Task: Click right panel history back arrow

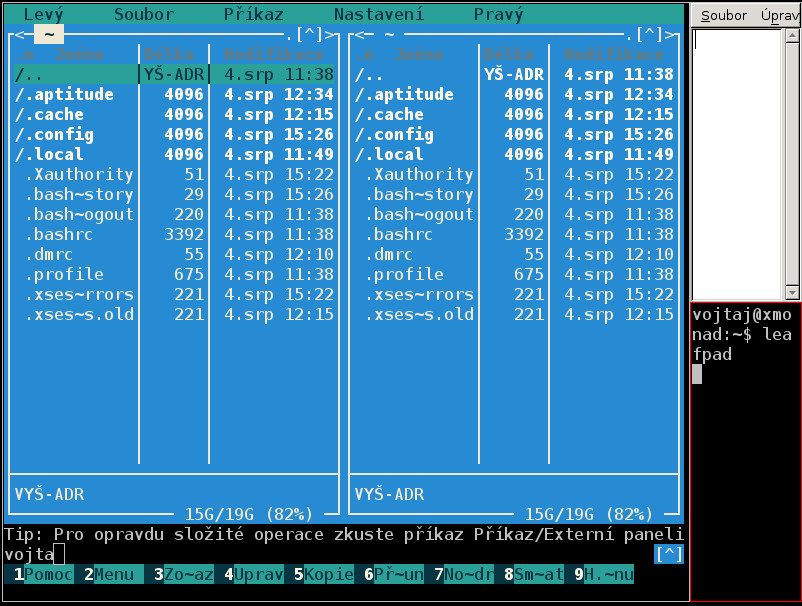Action: (360, 35)
